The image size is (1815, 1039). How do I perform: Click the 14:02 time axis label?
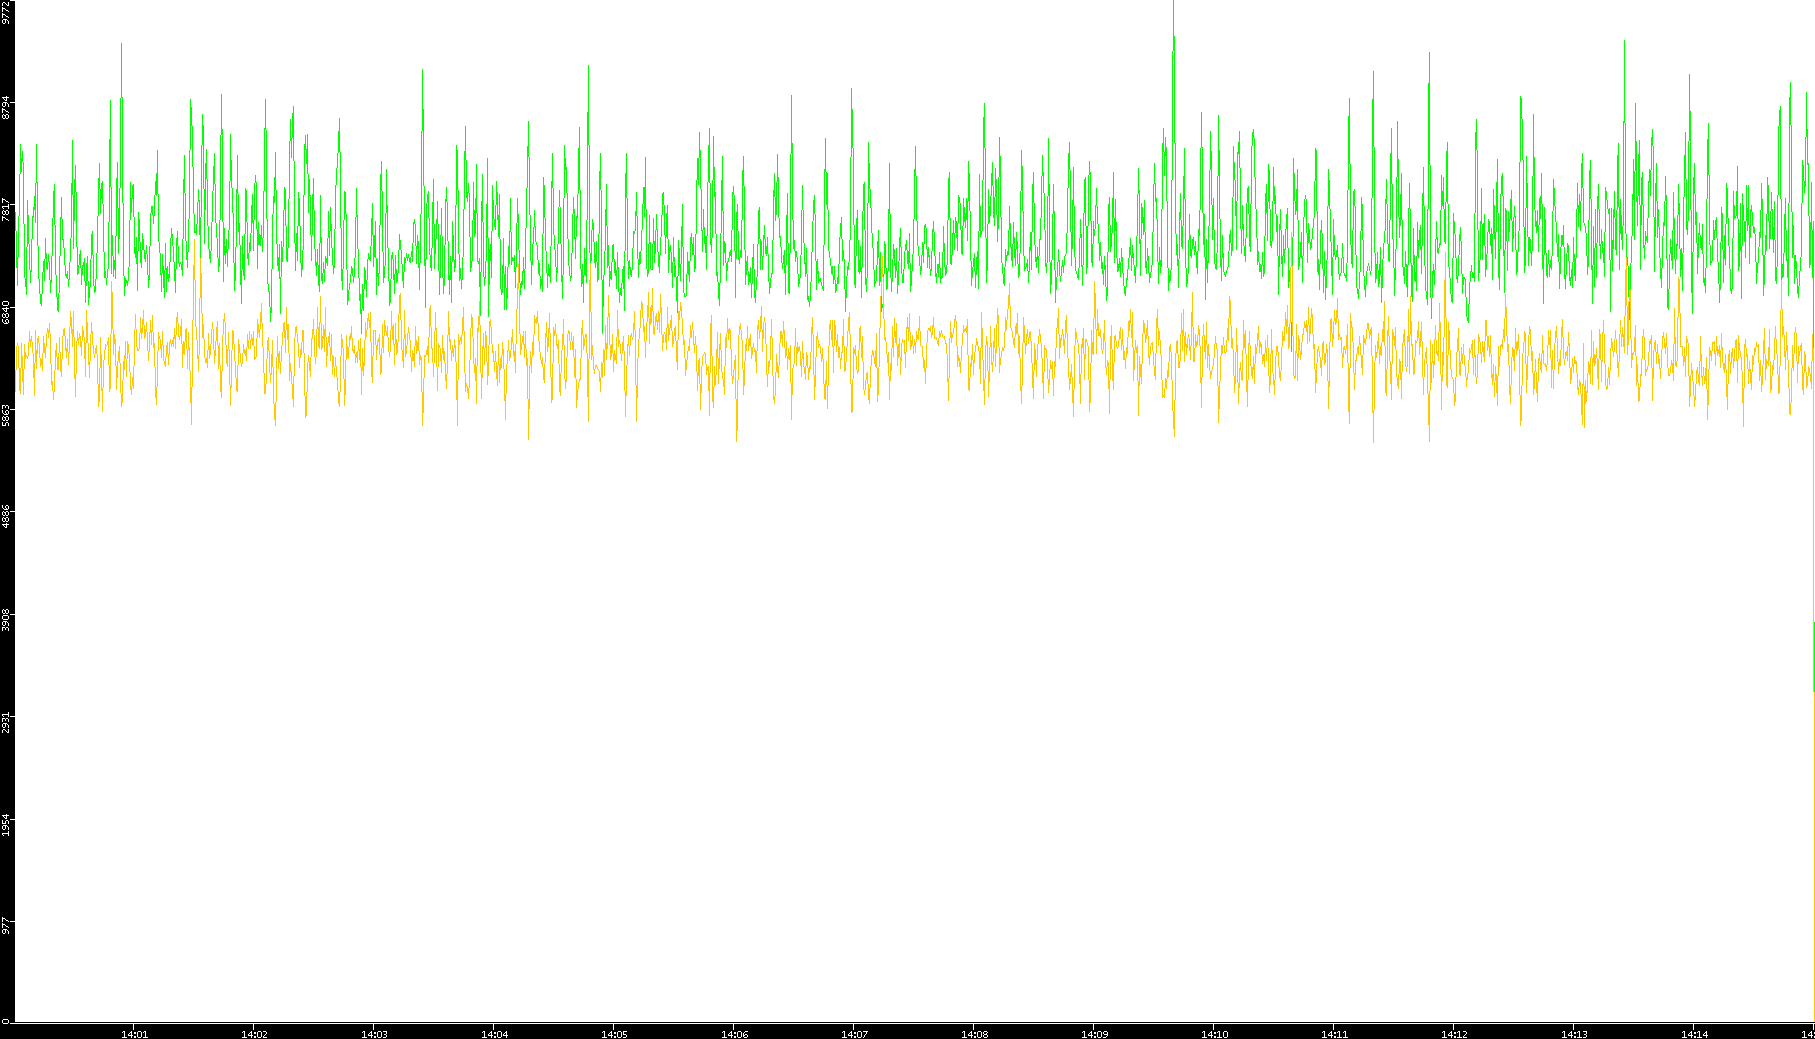click(254, 1033)
